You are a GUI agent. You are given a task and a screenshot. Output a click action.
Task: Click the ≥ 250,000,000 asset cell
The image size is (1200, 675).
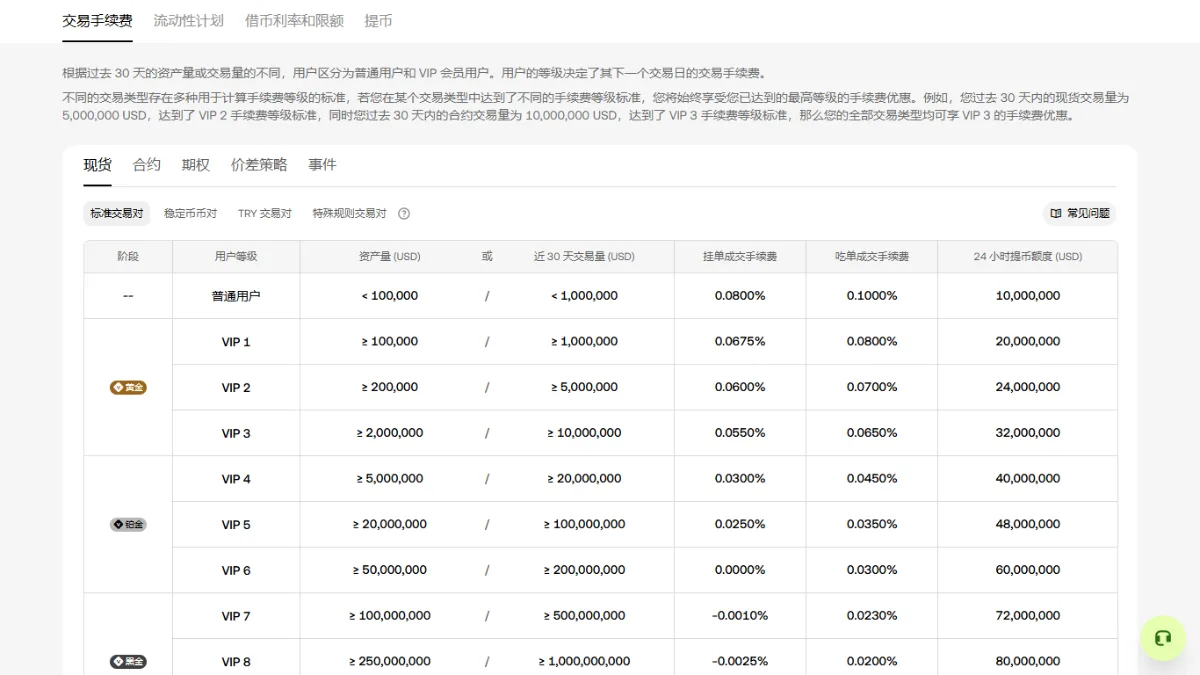pos(390,662)
